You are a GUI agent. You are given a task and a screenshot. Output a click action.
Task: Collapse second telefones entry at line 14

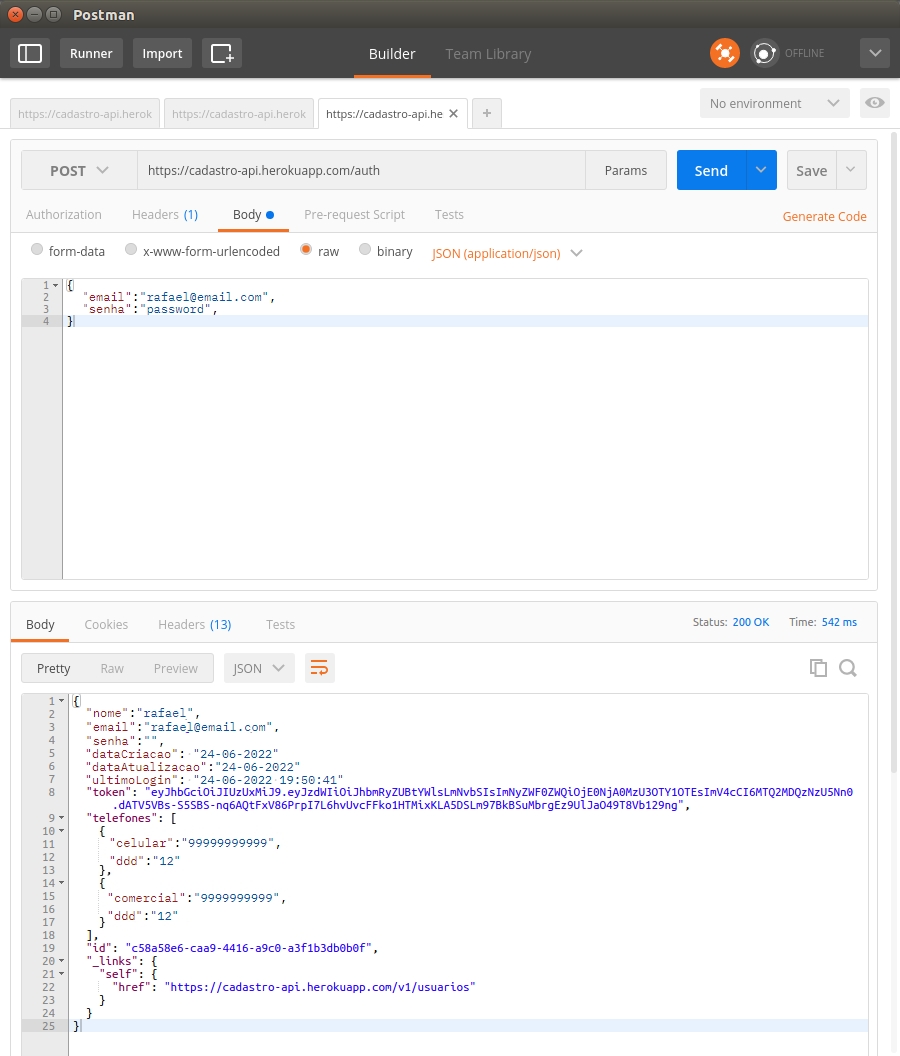[61, 883]
